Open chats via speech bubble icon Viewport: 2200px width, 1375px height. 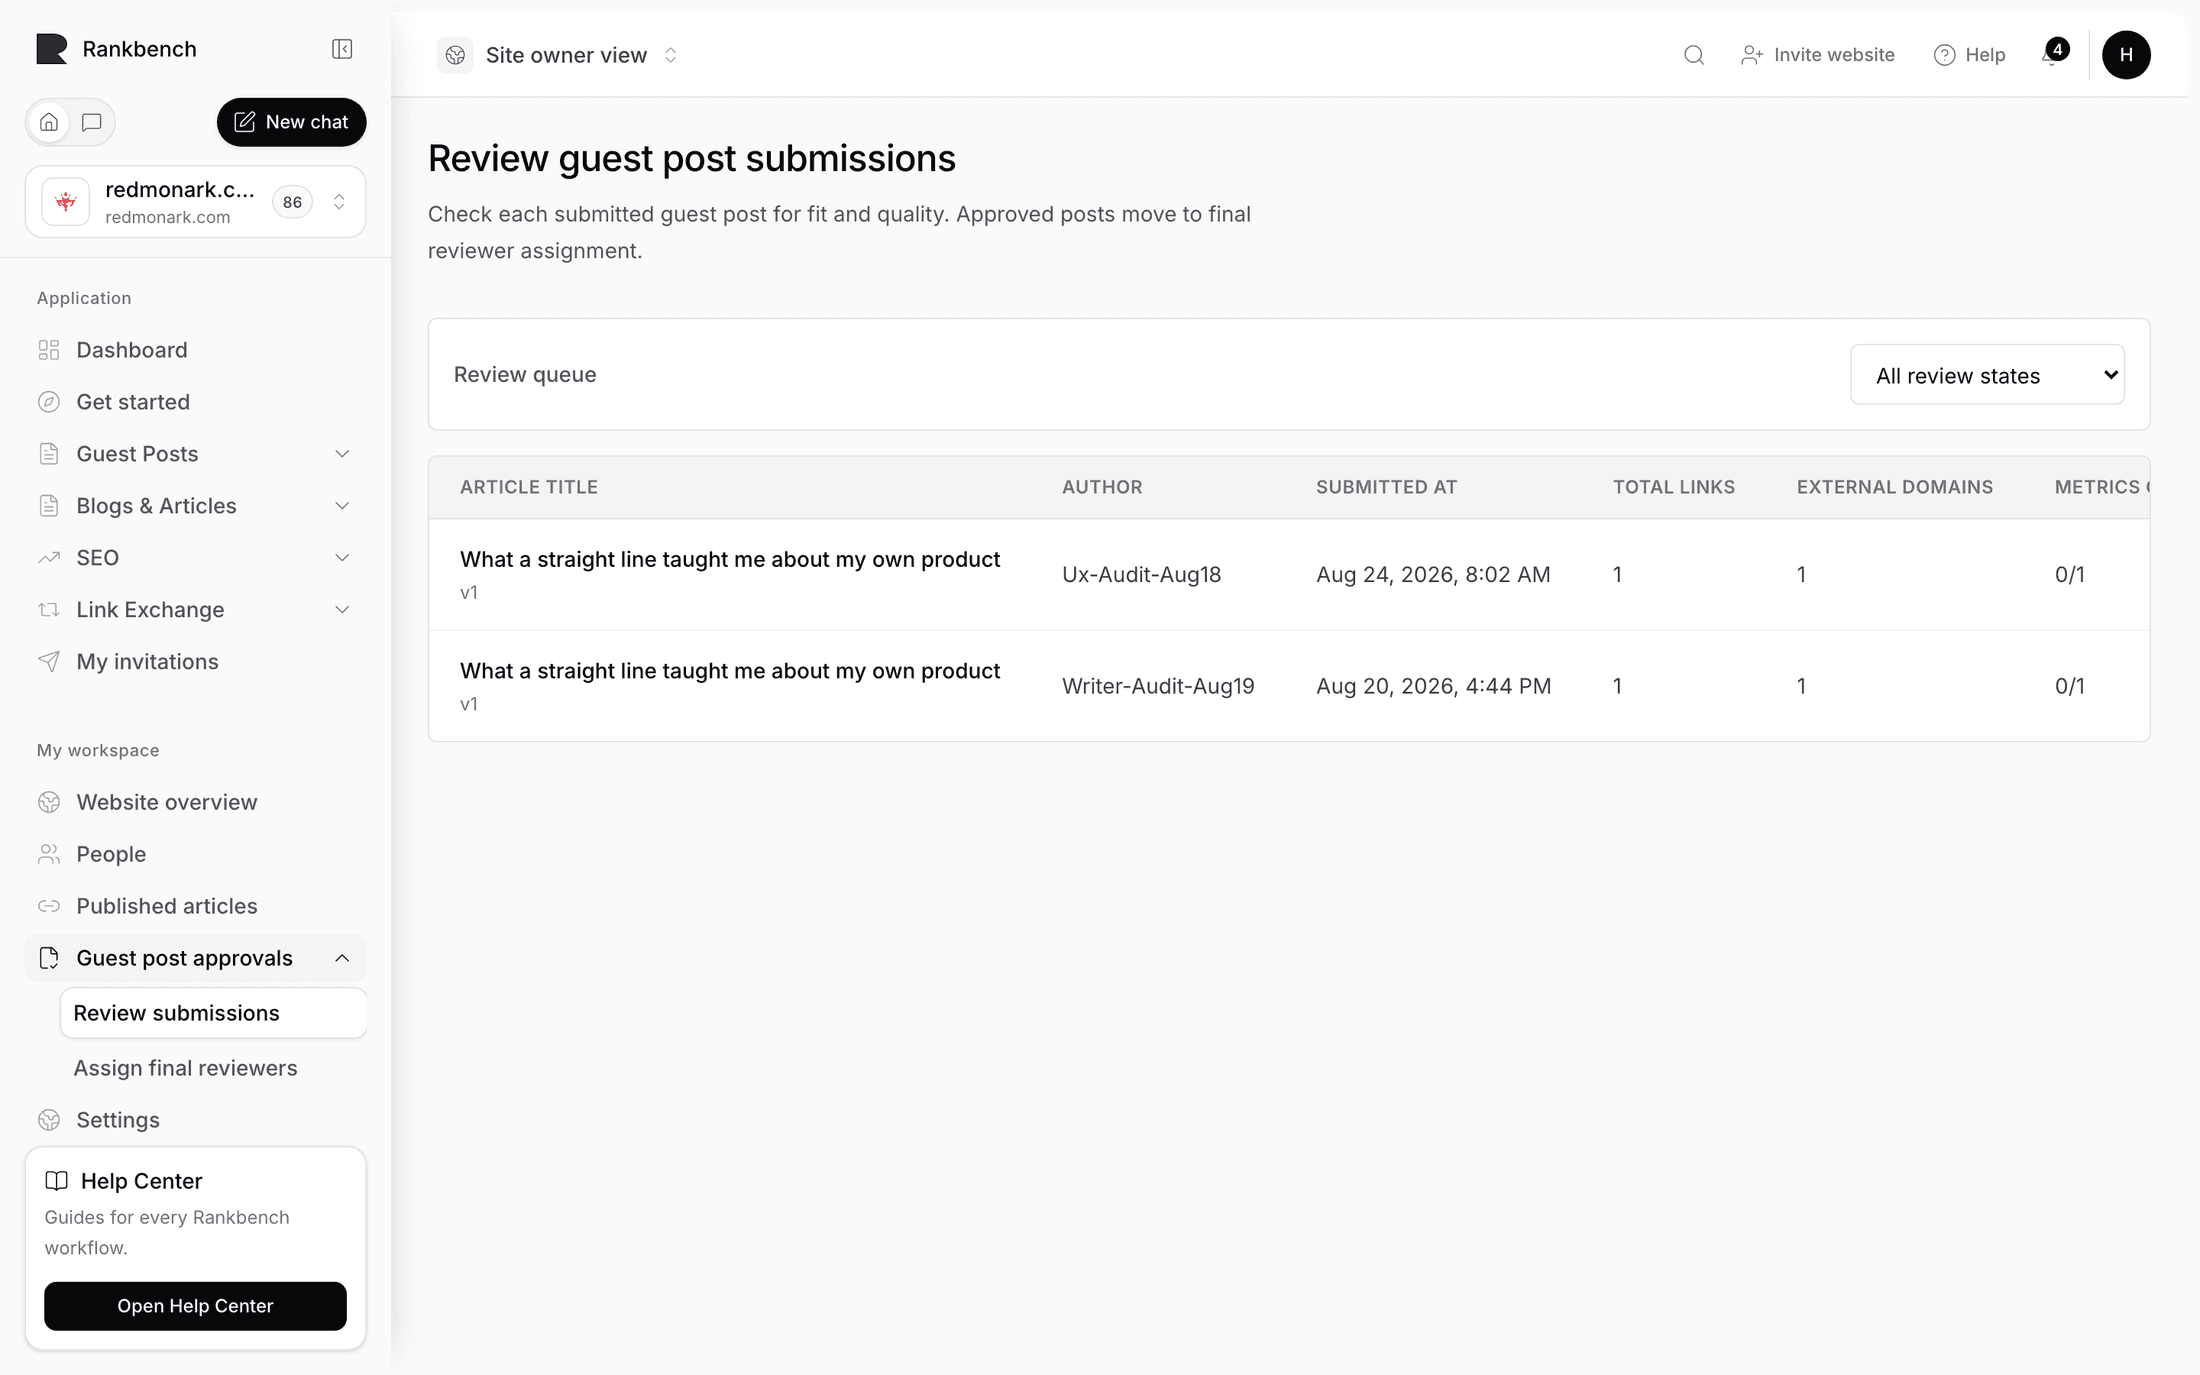[92, 122]
